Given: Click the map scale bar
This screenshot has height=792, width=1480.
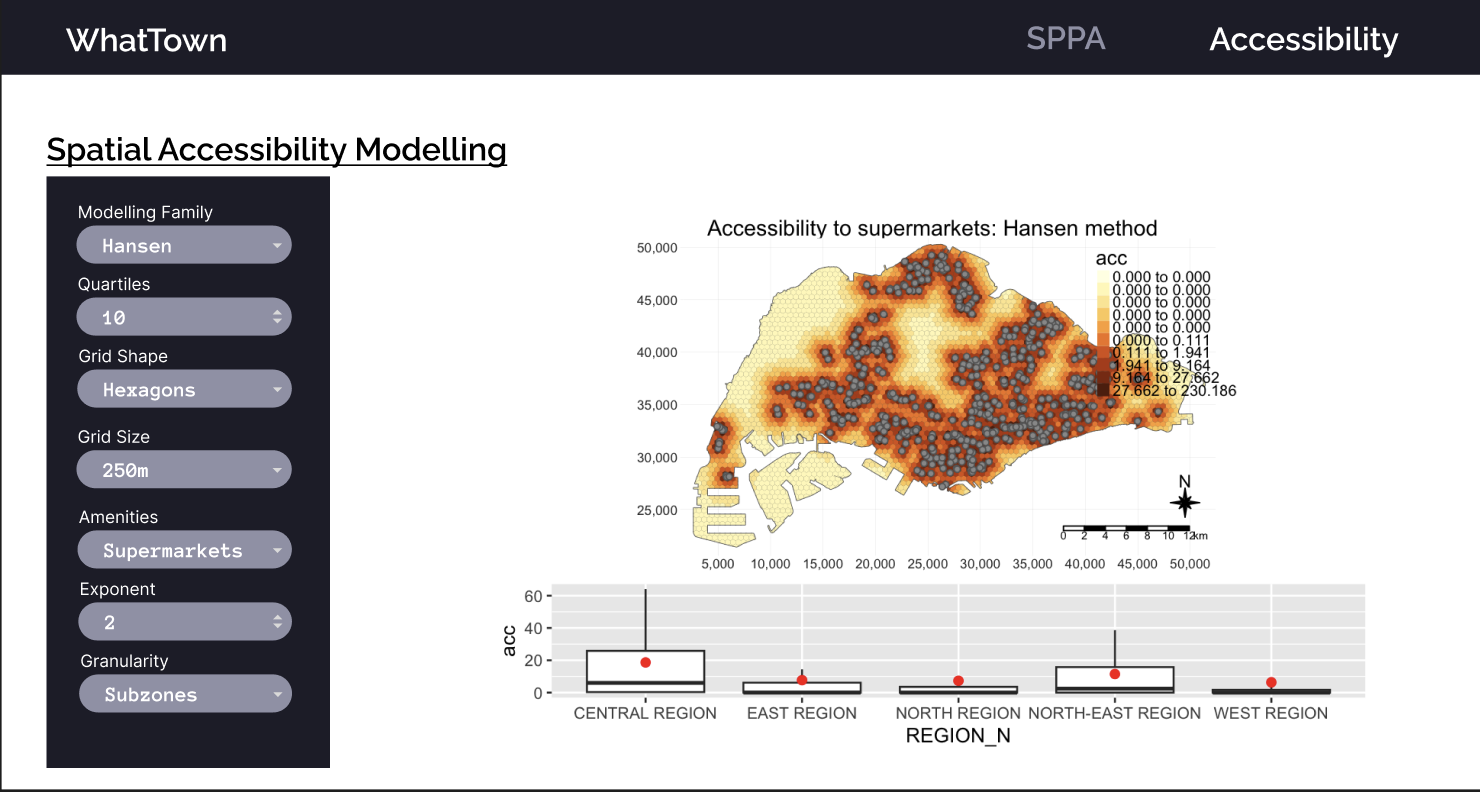Looking at the screenshot, I should (x=1126, y=527).
